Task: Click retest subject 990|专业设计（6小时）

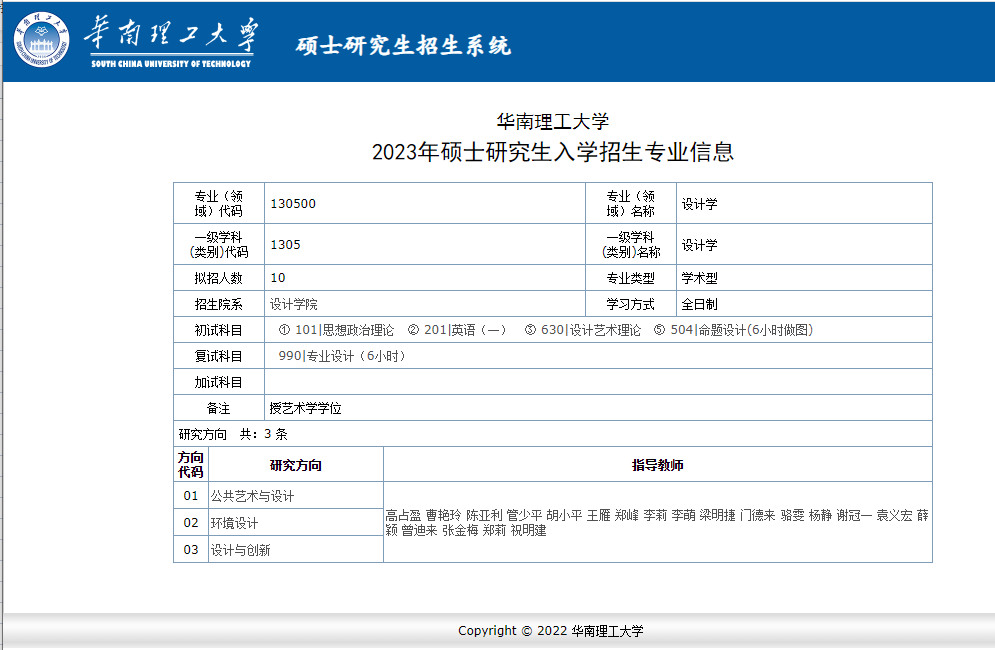Action: point(341,356)
